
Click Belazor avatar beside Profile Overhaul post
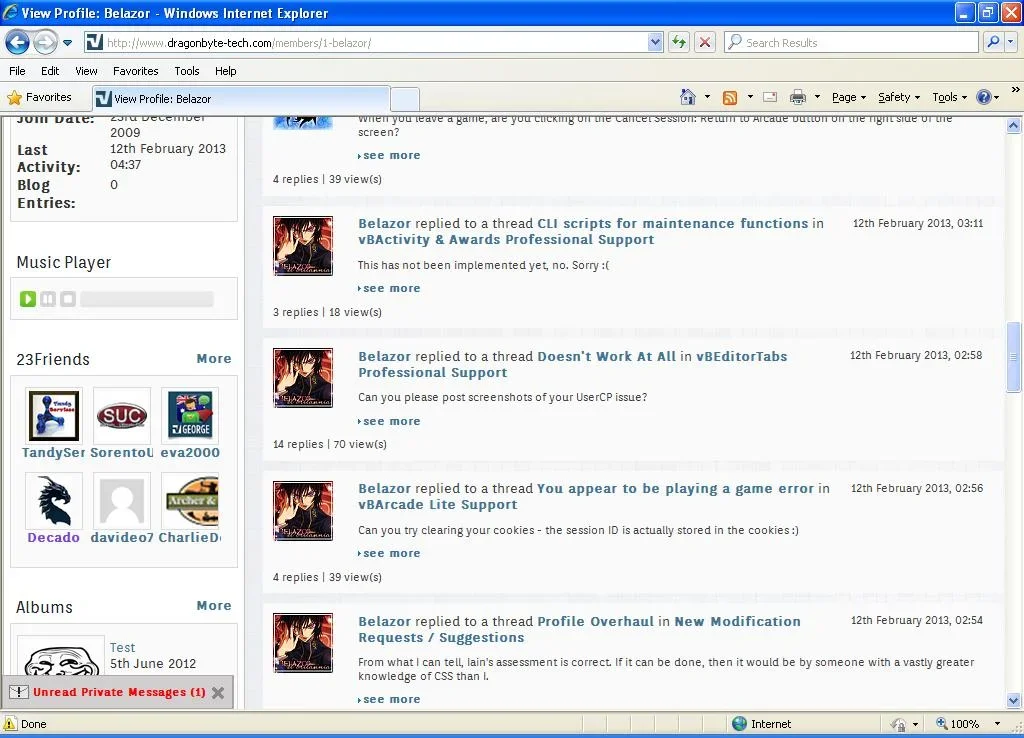[303, 643]
